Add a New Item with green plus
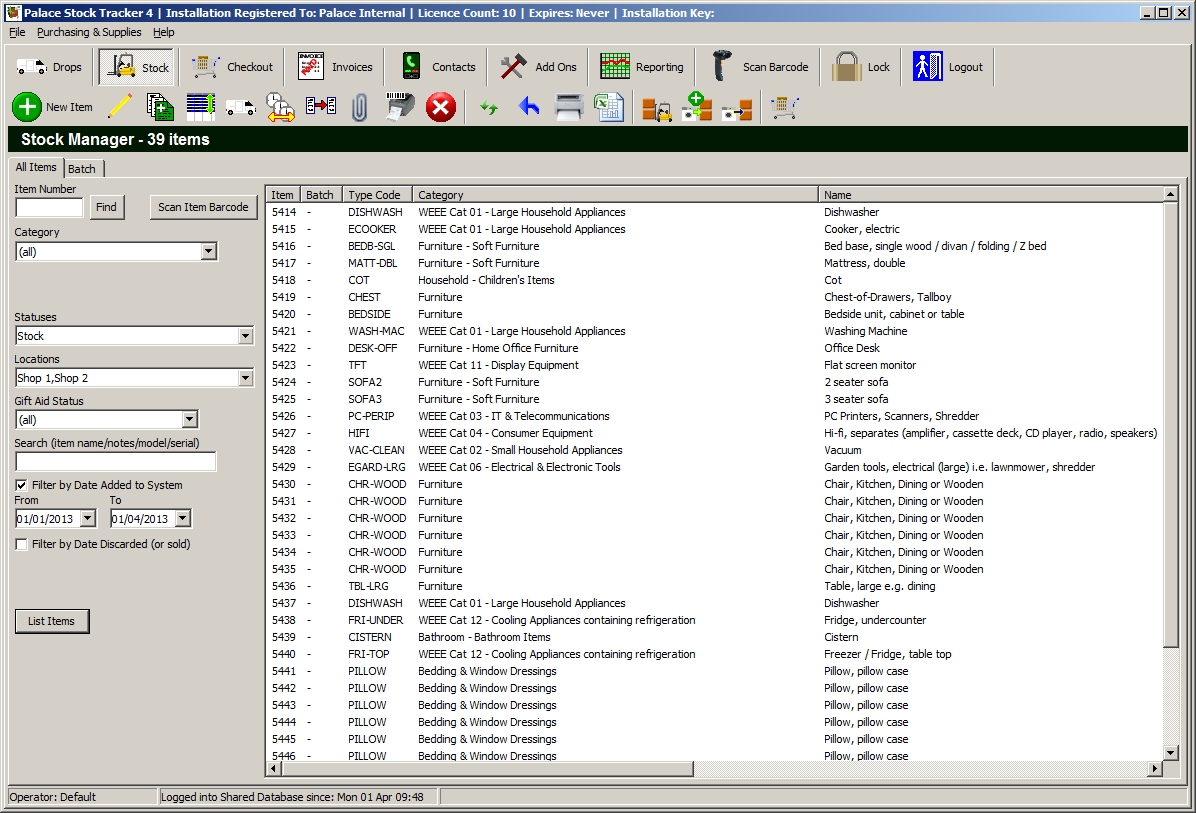The height and width of the screenshot is (813, 1196). (53, 108)
